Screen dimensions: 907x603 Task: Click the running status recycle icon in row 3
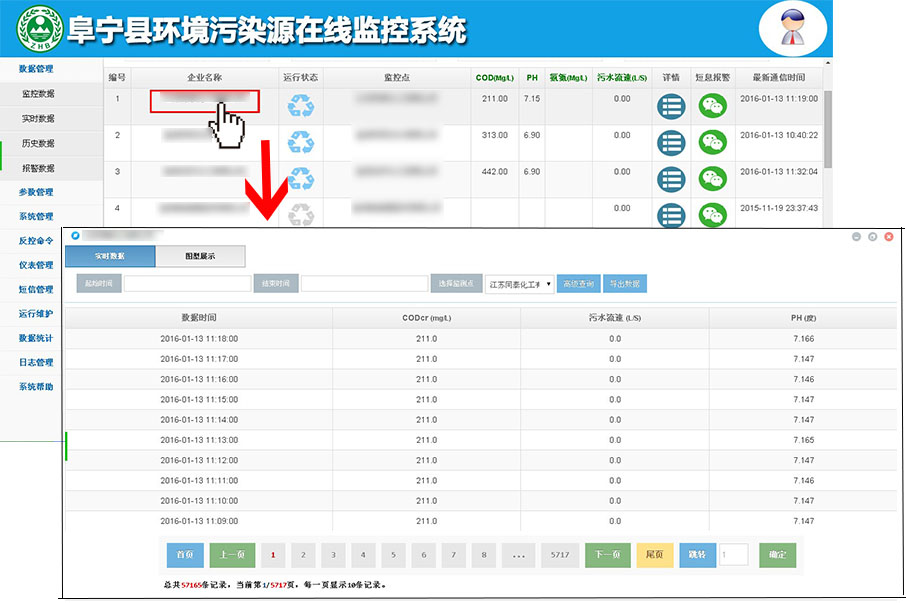(x=301, y=179)
